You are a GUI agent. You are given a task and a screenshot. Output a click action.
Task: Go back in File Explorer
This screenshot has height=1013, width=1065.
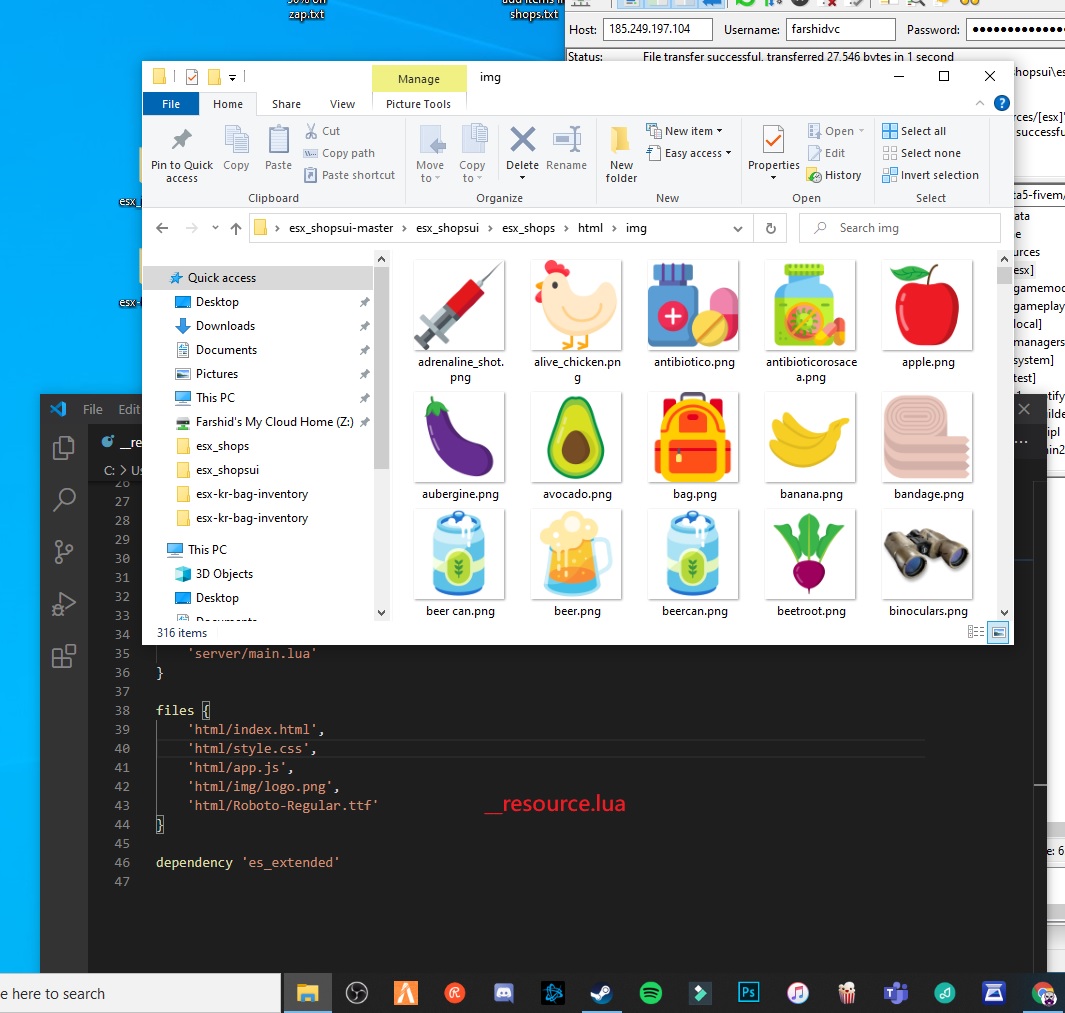[162, 228]
